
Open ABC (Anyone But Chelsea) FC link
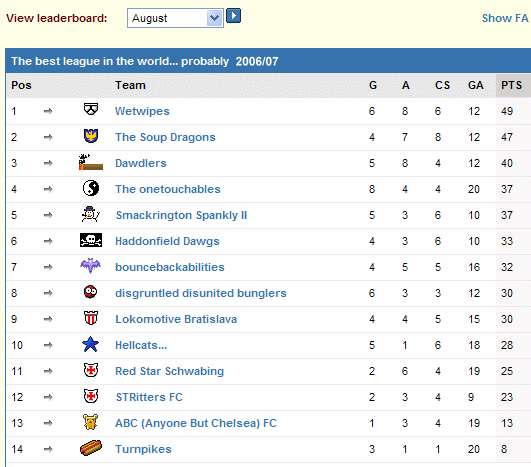point(196,423)
